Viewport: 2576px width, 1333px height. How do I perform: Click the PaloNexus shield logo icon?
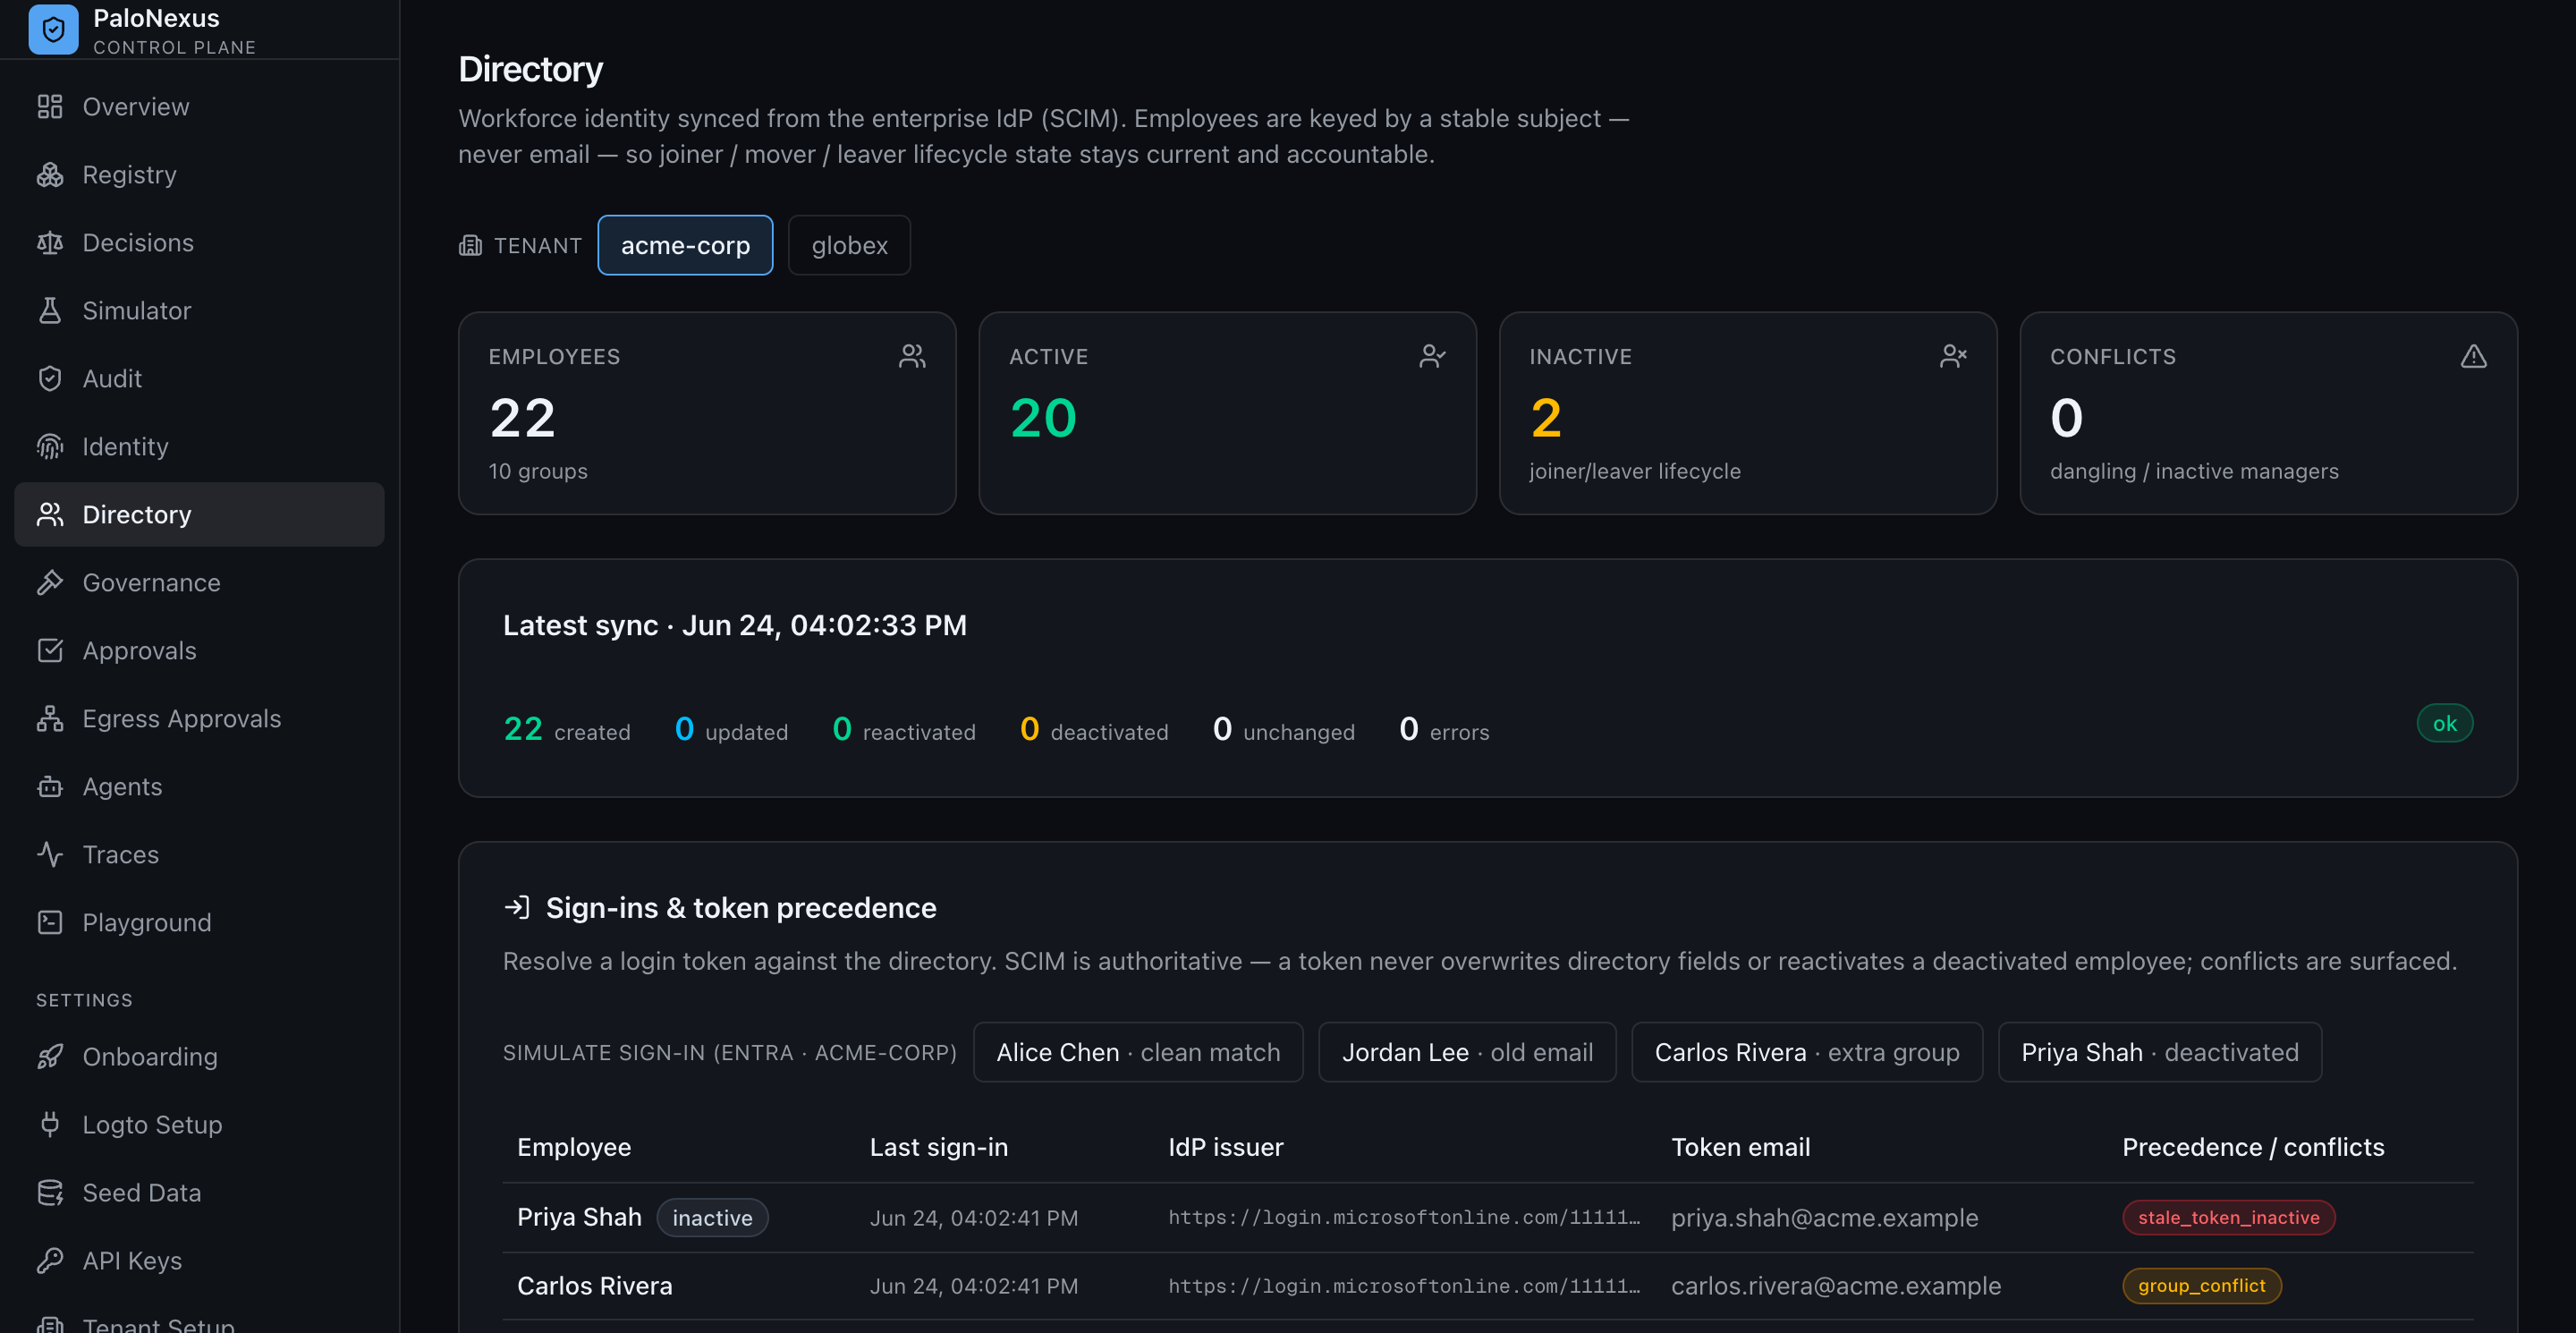coord(53,30)
